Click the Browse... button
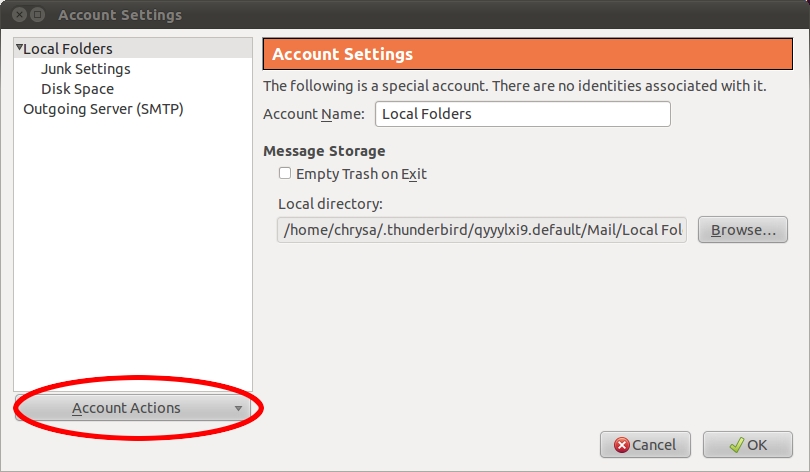Image resolution: width=810 pixels, height=472 pixels. pyautogui.click(x=743, y=230)
